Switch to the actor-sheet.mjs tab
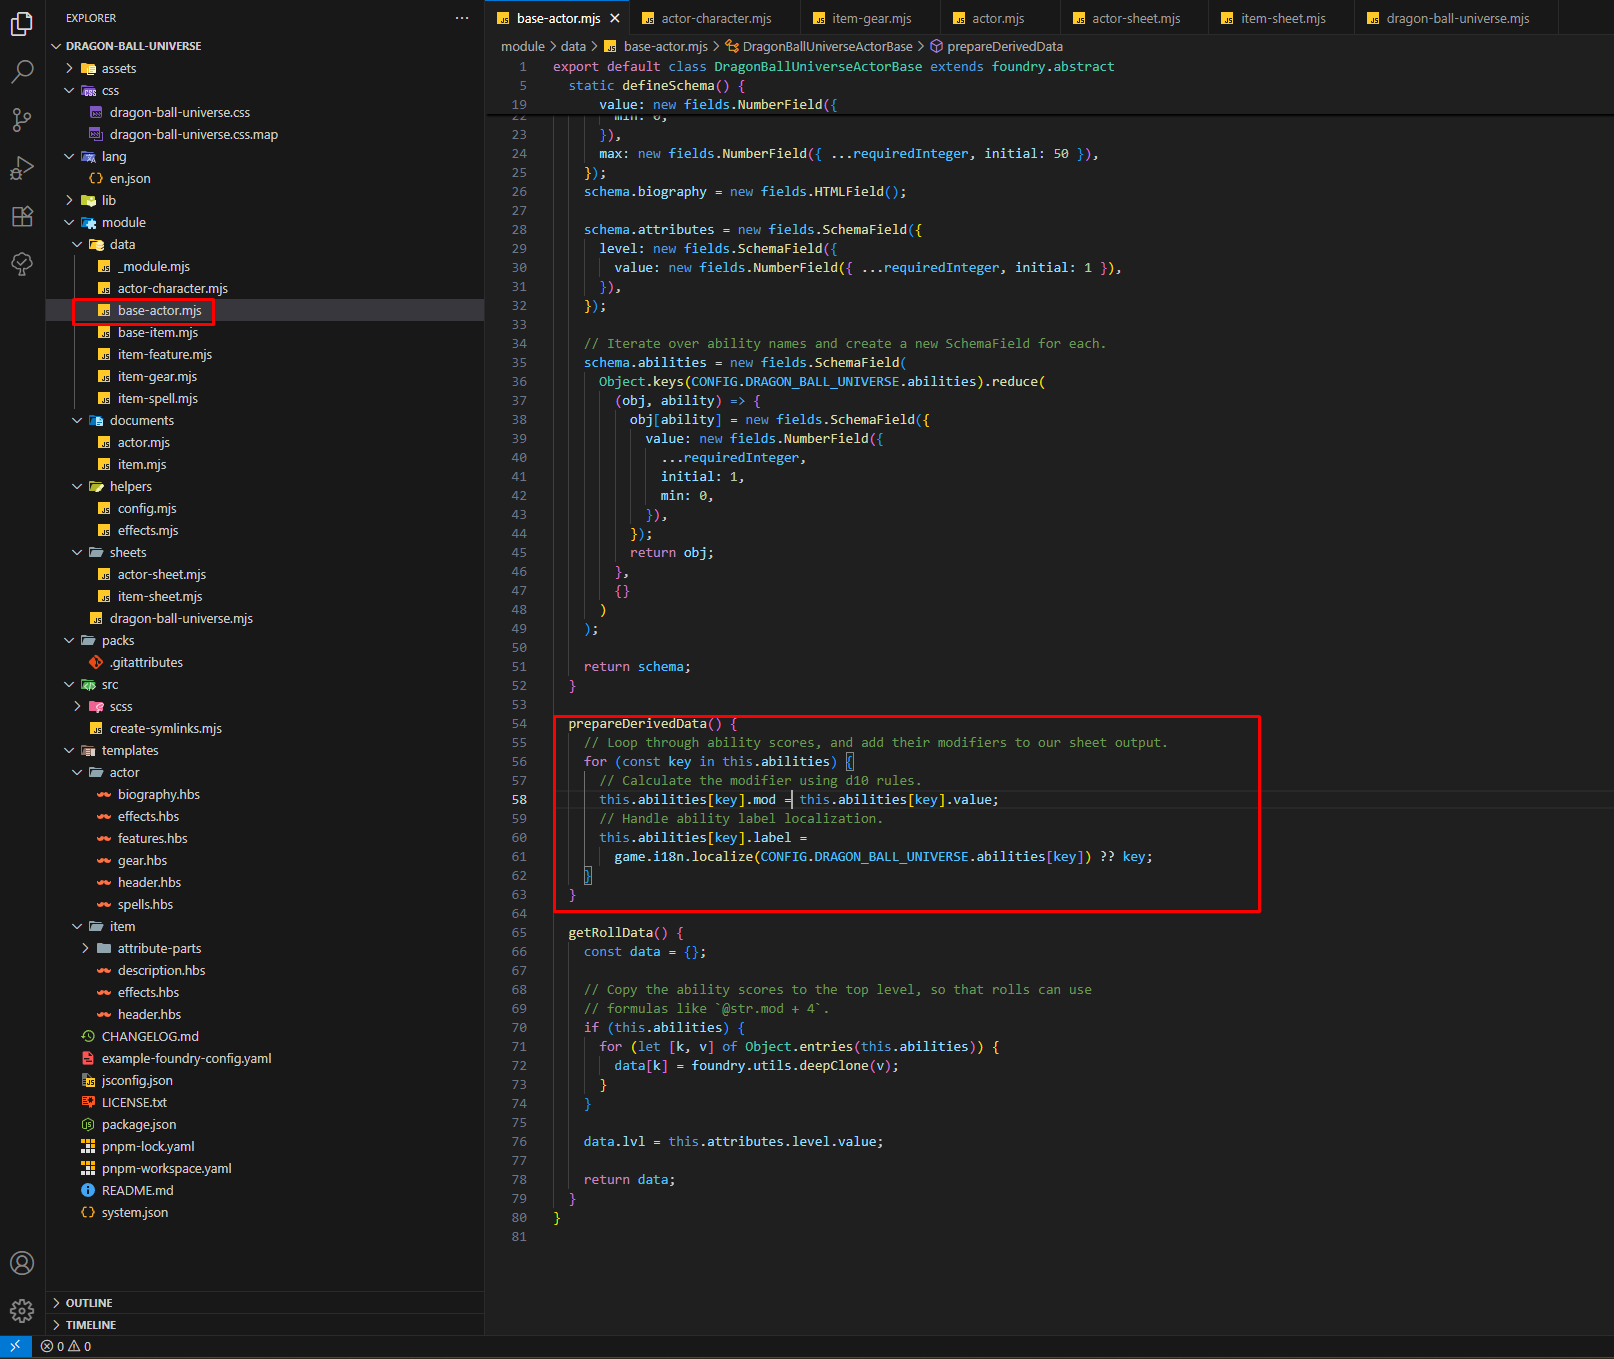Image resolution: width=1614 pixels, height=1359 pixels. pos(1135,18)
